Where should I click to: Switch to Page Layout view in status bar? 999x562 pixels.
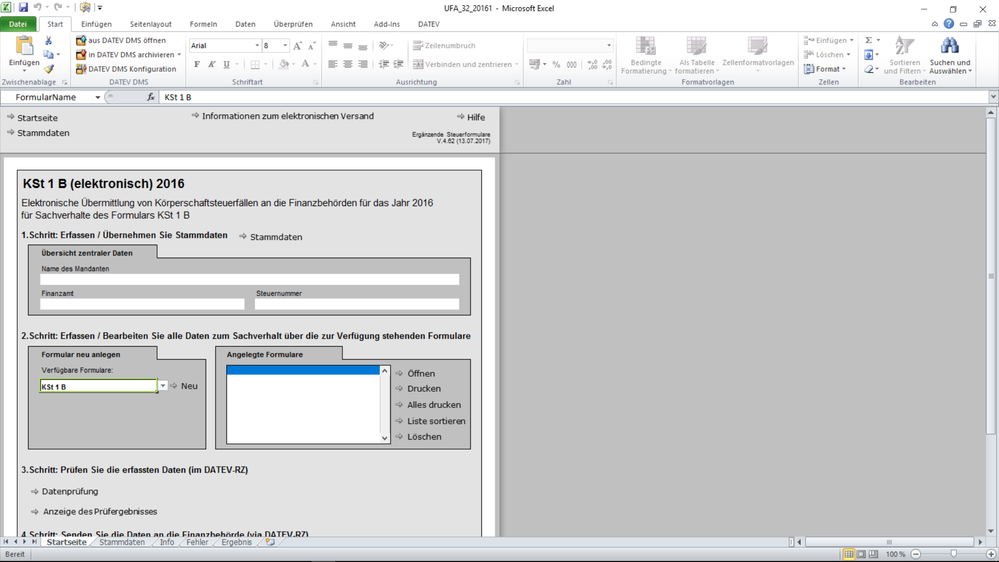861,554
